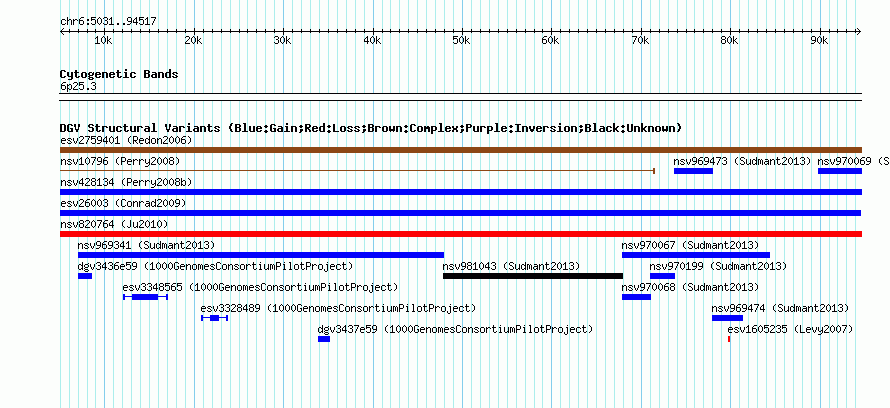
Task: Click the 60k tick on the ruler
Action: (551, 40)
